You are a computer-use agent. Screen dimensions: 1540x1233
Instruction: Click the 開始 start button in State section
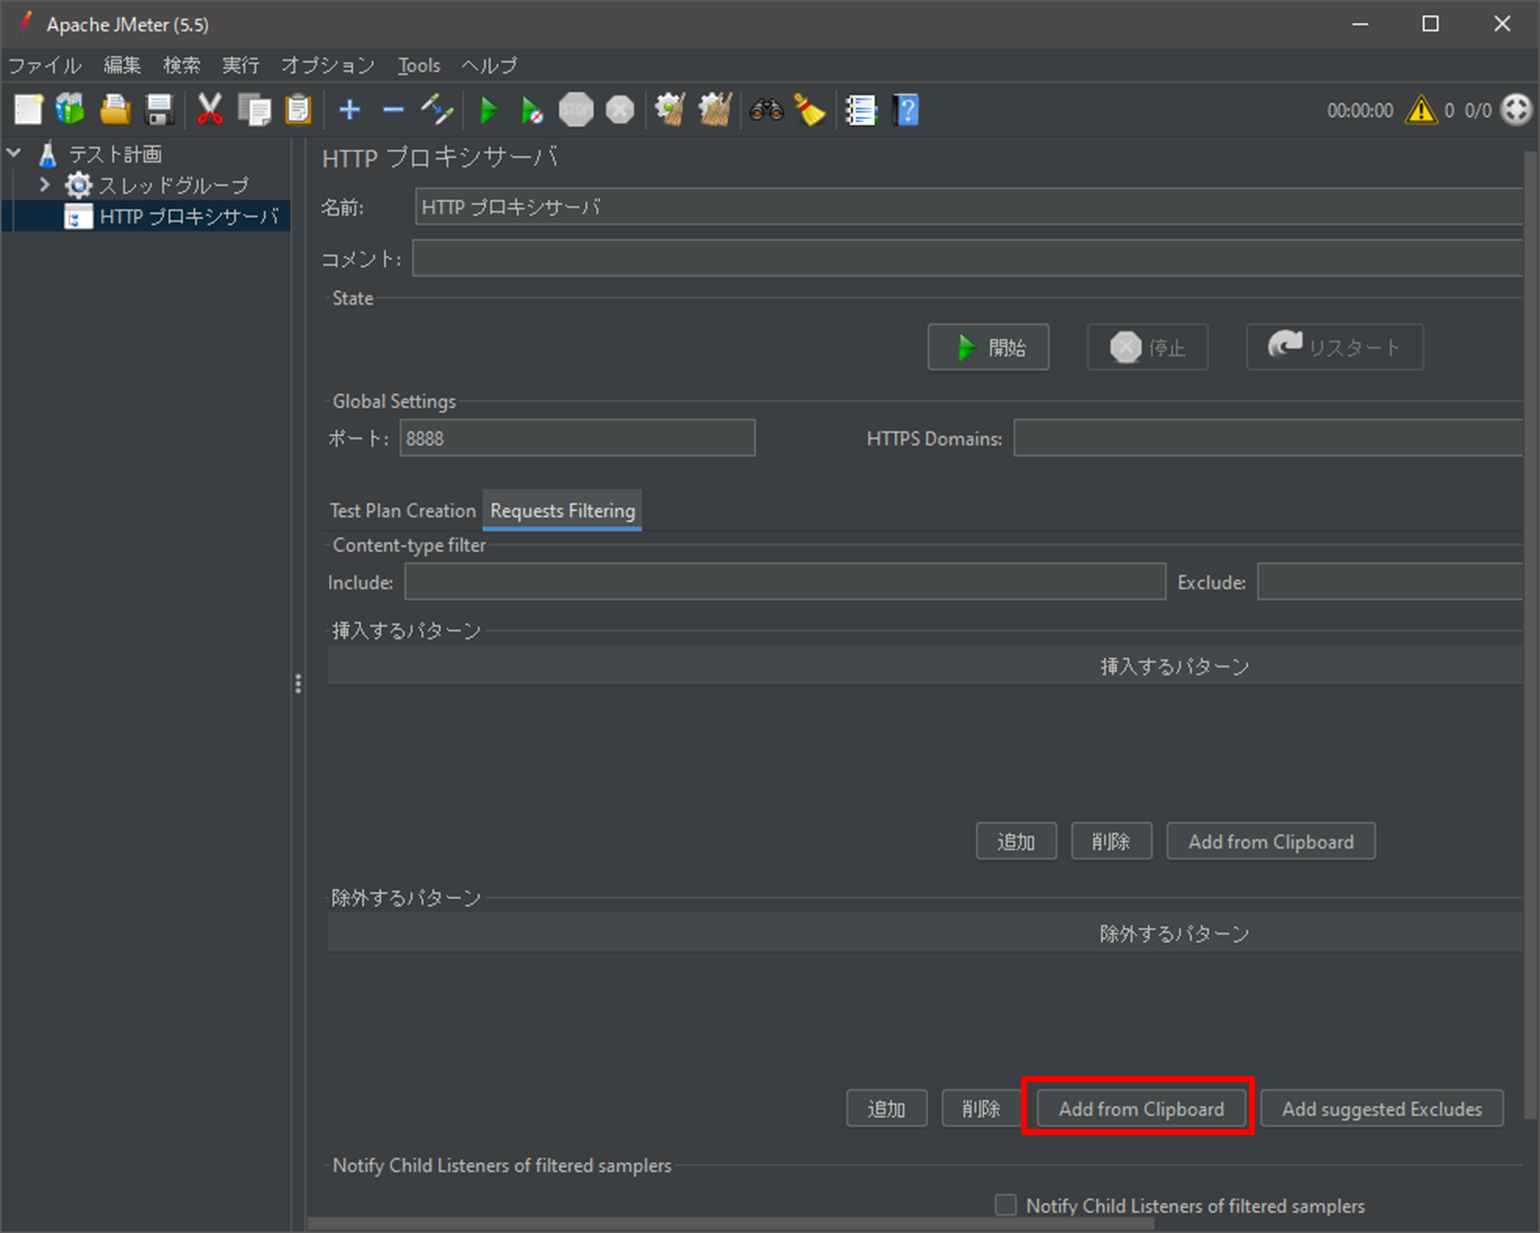[x=988, y=347]
